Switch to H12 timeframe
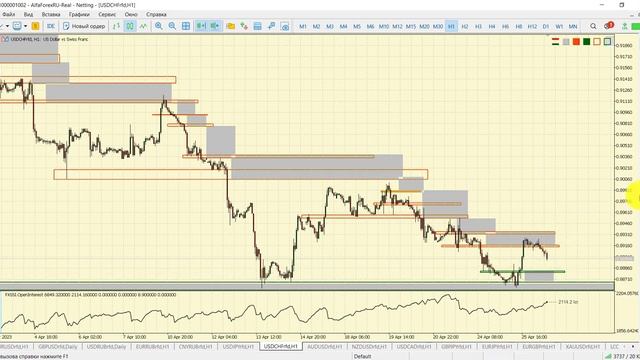The height and width of the screenshot is (360, 640). click(532, 26)
